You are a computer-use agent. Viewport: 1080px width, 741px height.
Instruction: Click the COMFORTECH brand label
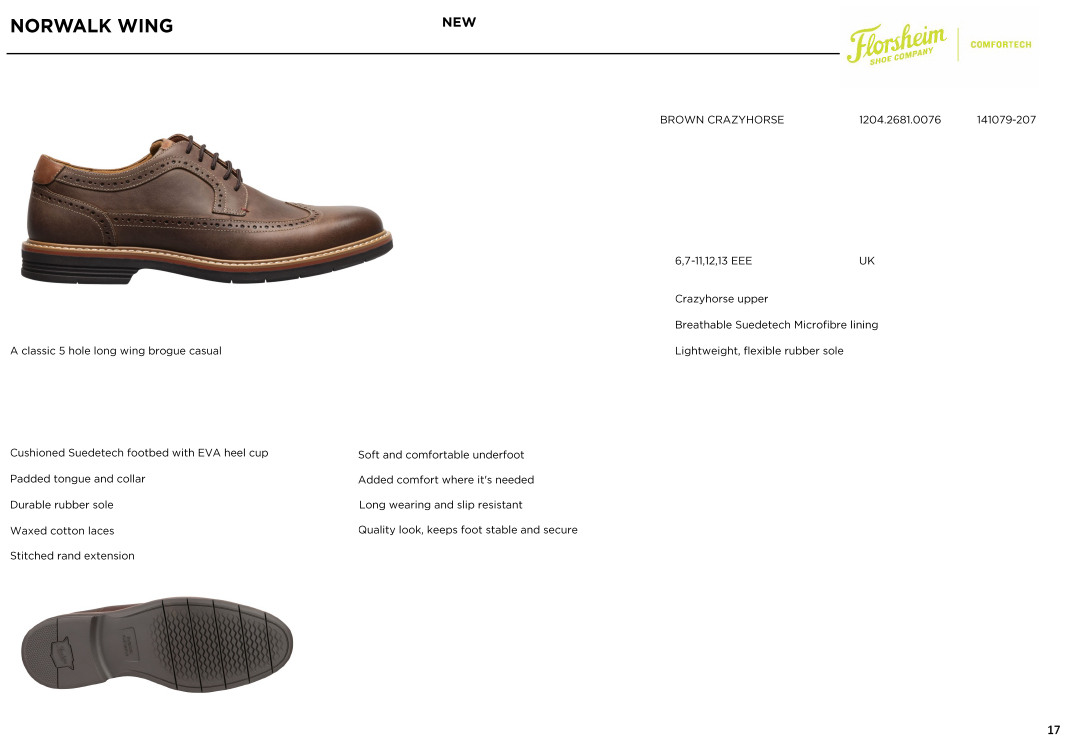coord(1001,45)
